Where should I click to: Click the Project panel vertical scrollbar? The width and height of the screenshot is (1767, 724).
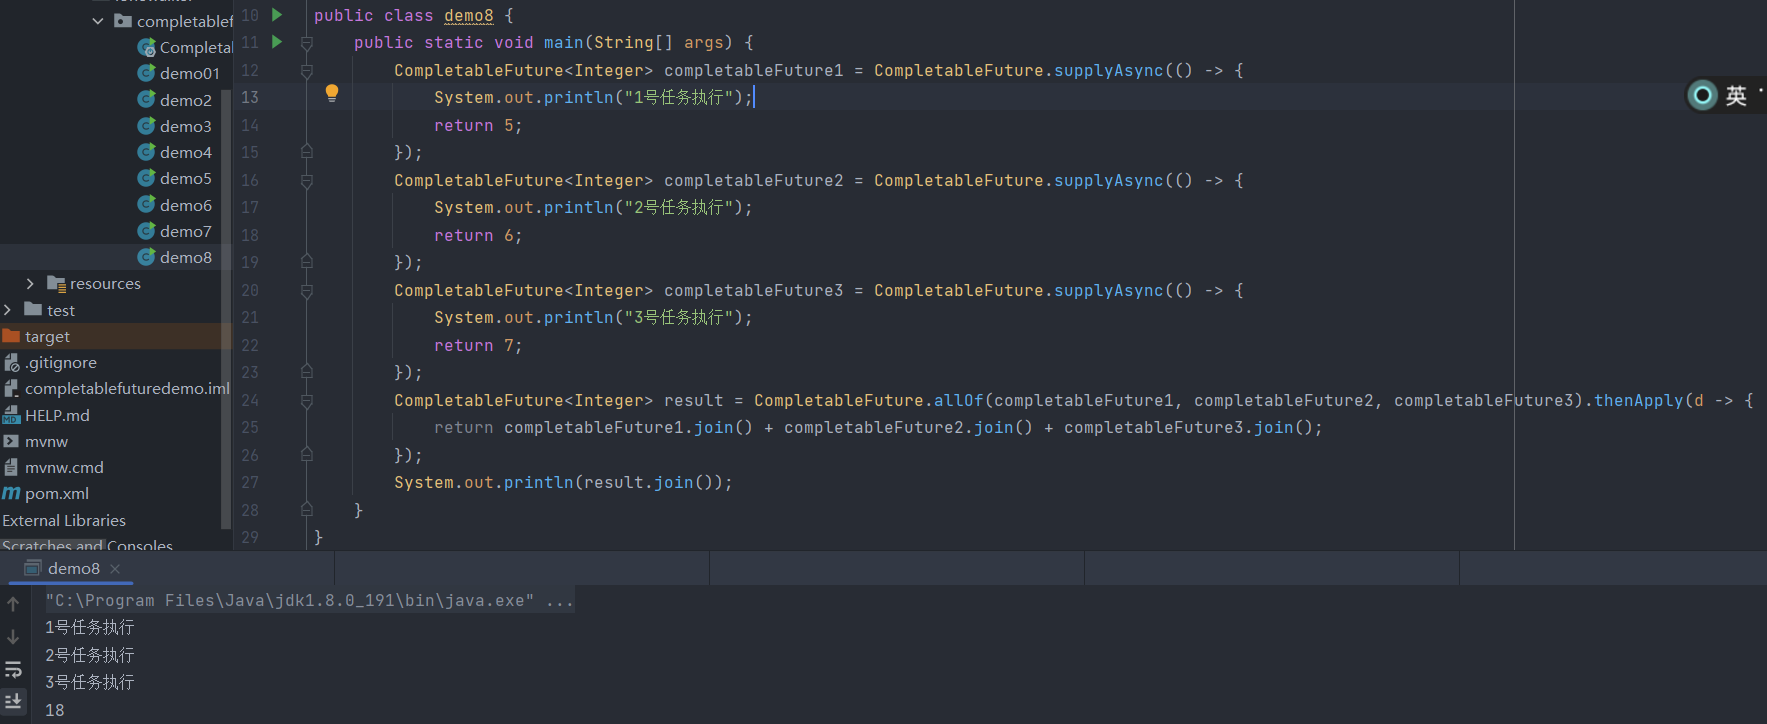226,300
